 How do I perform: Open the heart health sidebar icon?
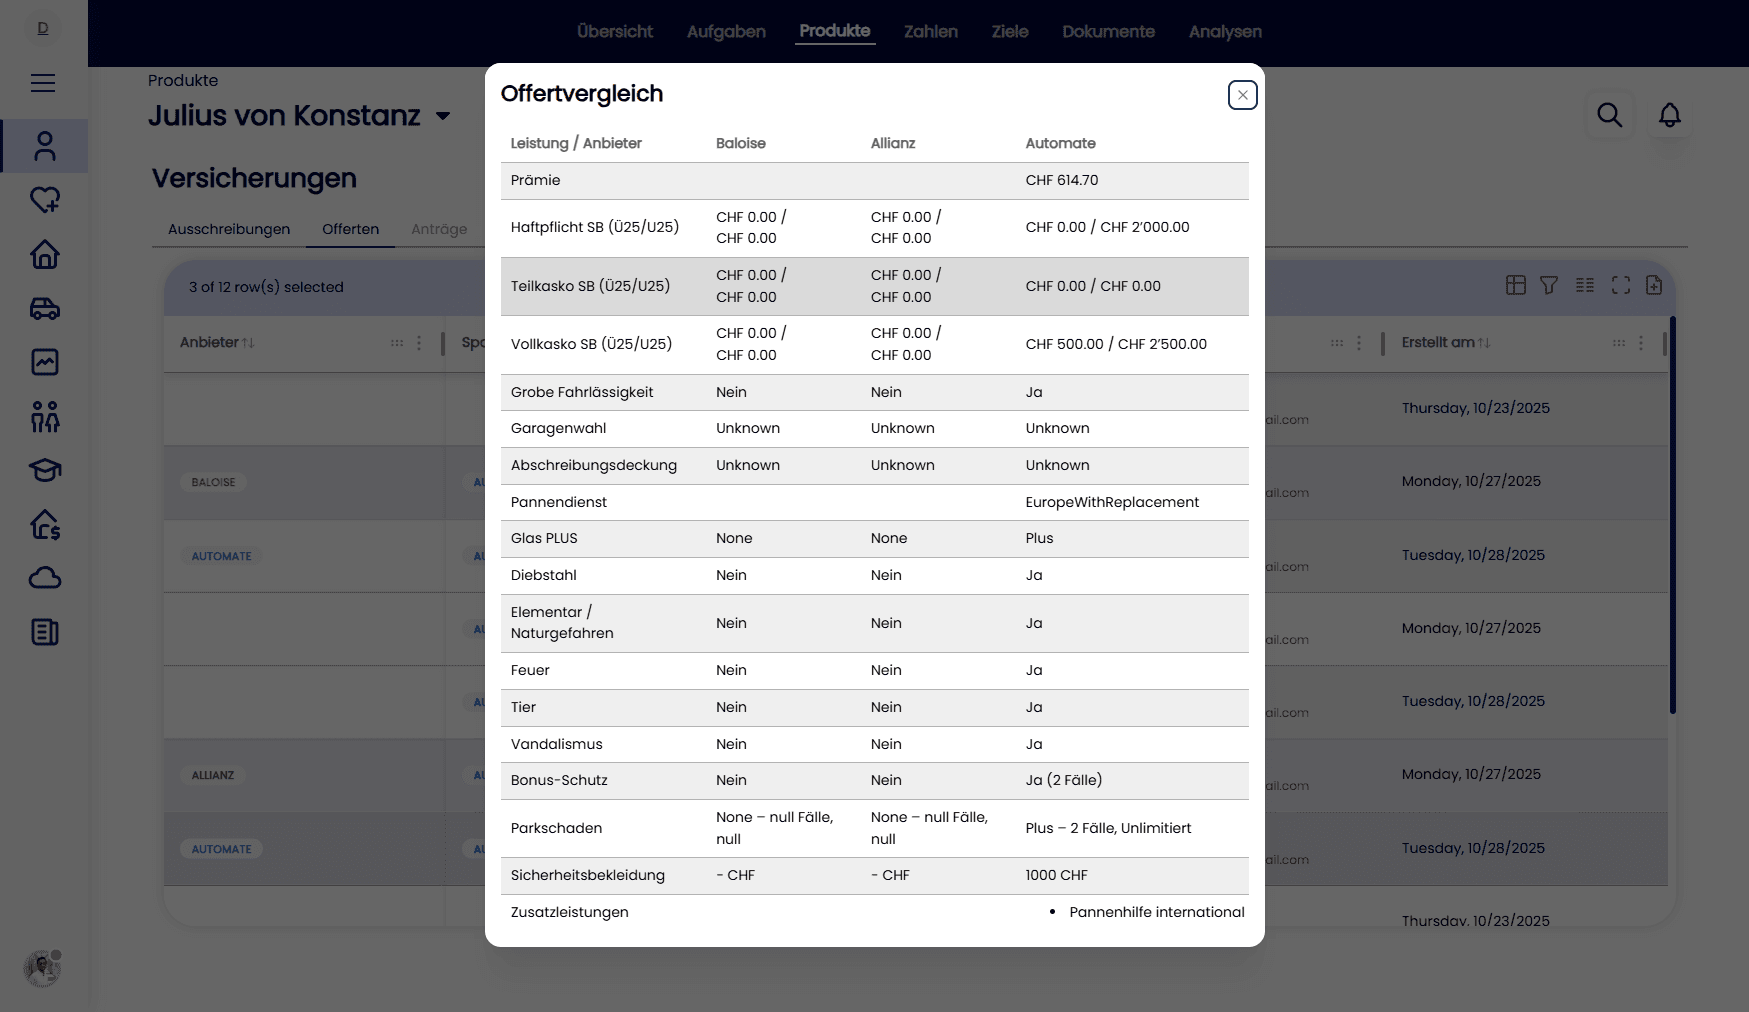tap(45, 200)
